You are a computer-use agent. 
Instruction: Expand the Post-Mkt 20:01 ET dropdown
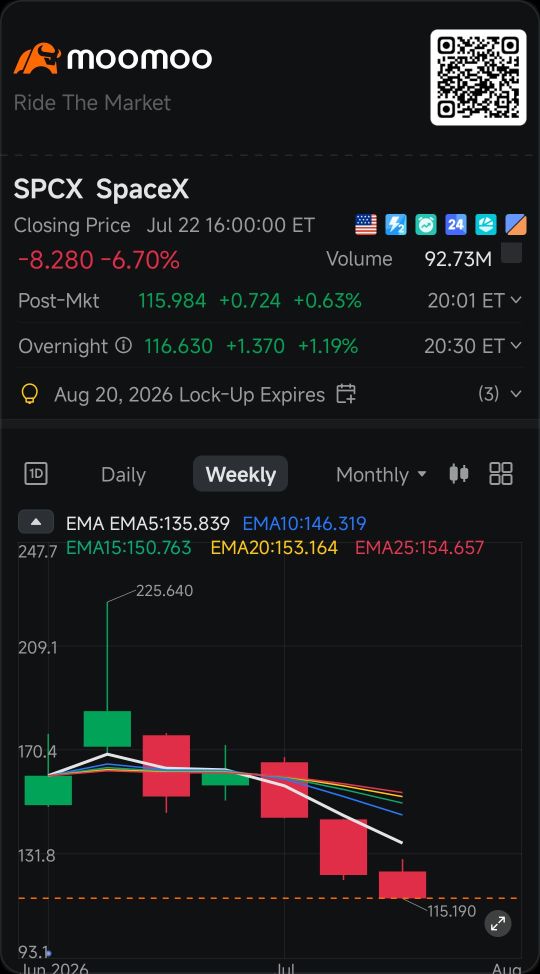click(516, 301)
